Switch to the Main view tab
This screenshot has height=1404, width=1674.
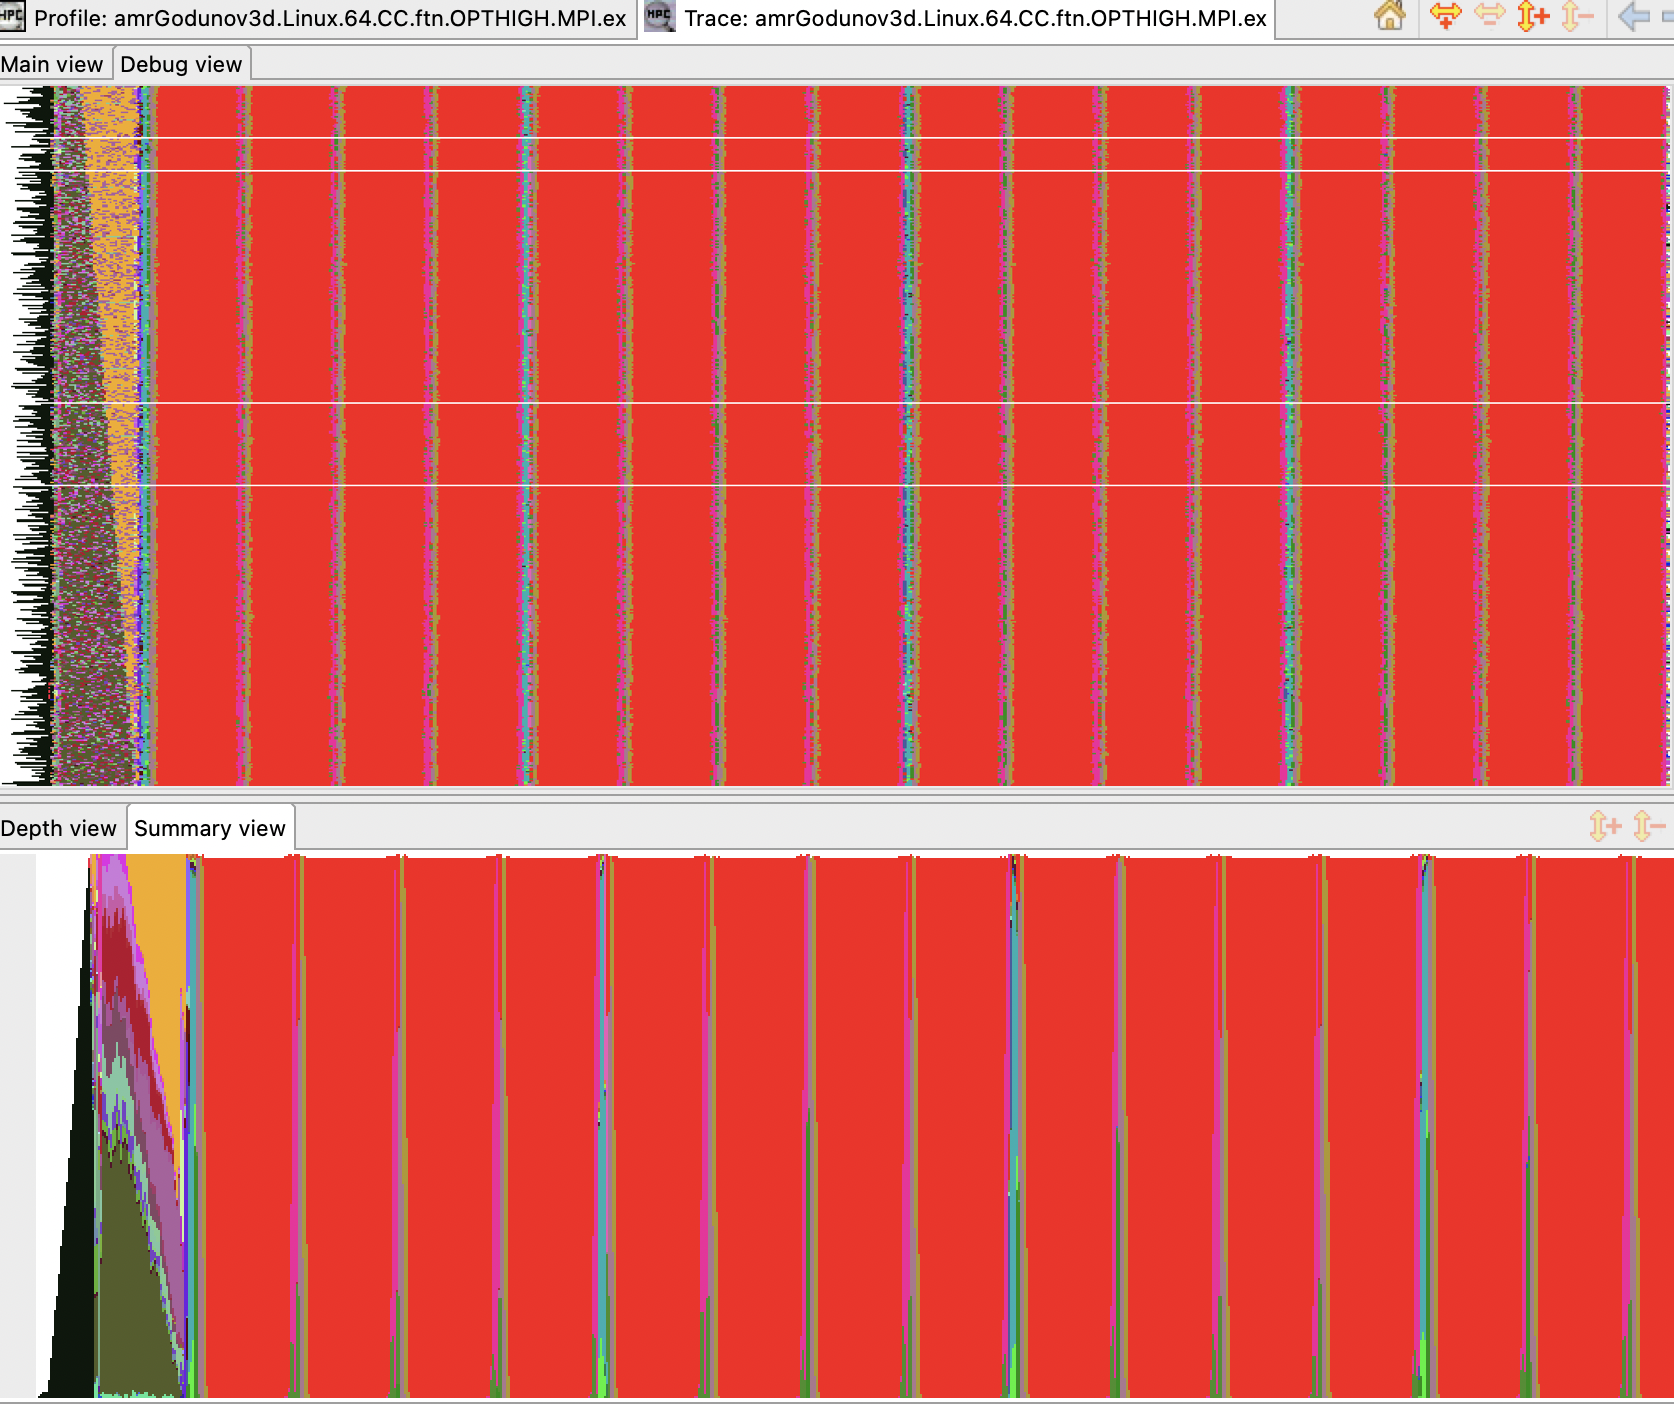point(52,63)
